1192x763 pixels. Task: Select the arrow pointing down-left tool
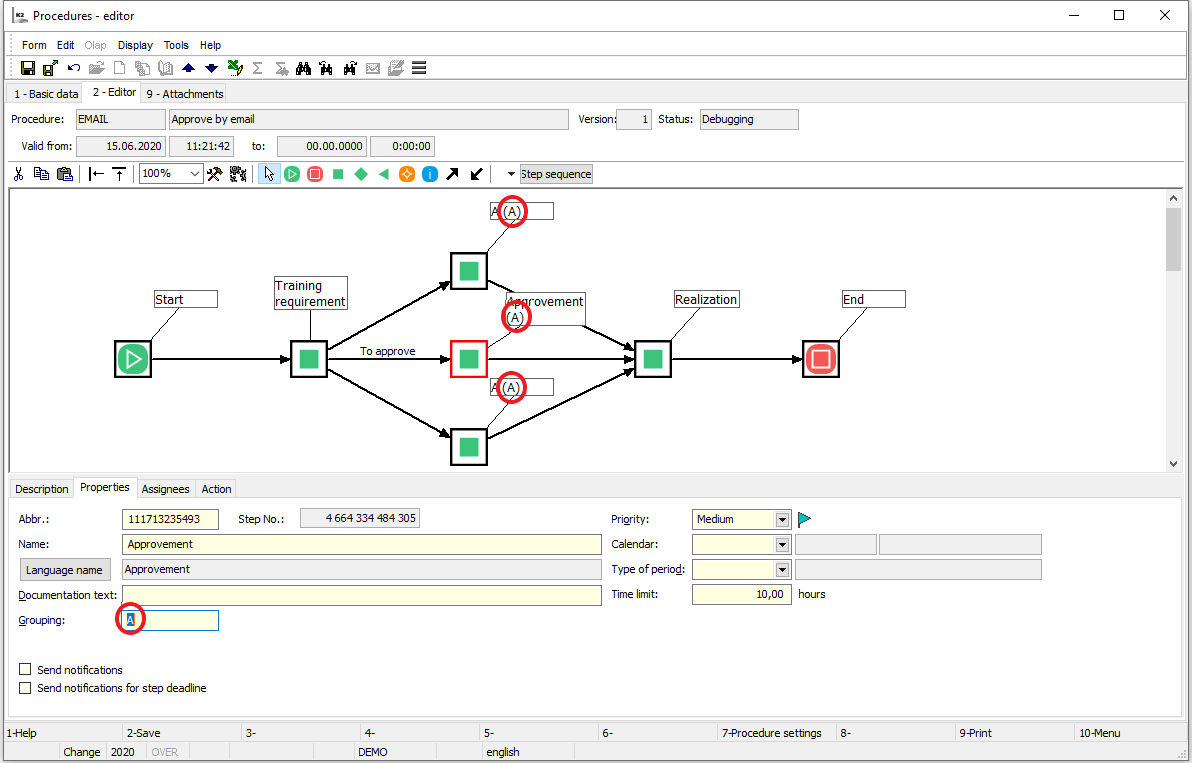tap(476, 174)
